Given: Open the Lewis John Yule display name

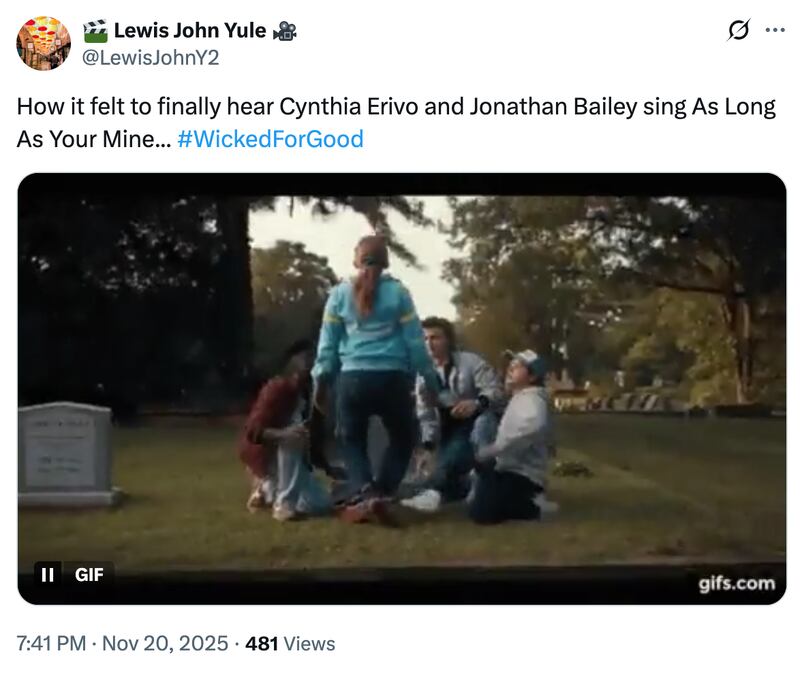Looking at the screenshot, I should tap(189, 31).
